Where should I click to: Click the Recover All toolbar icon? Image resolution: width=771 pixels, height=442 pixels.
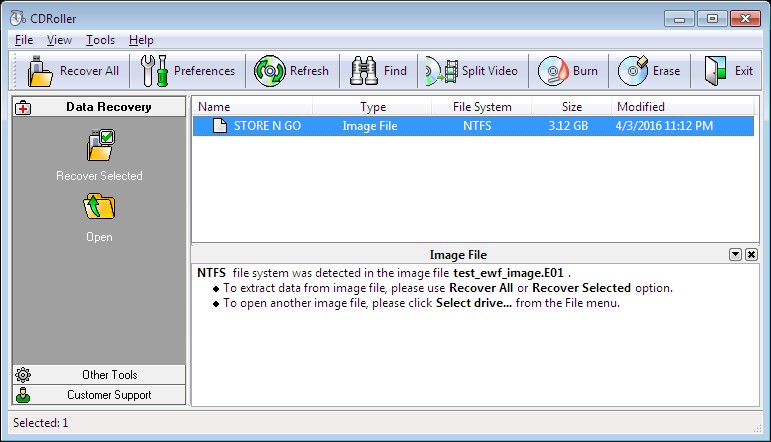point(41,71)
